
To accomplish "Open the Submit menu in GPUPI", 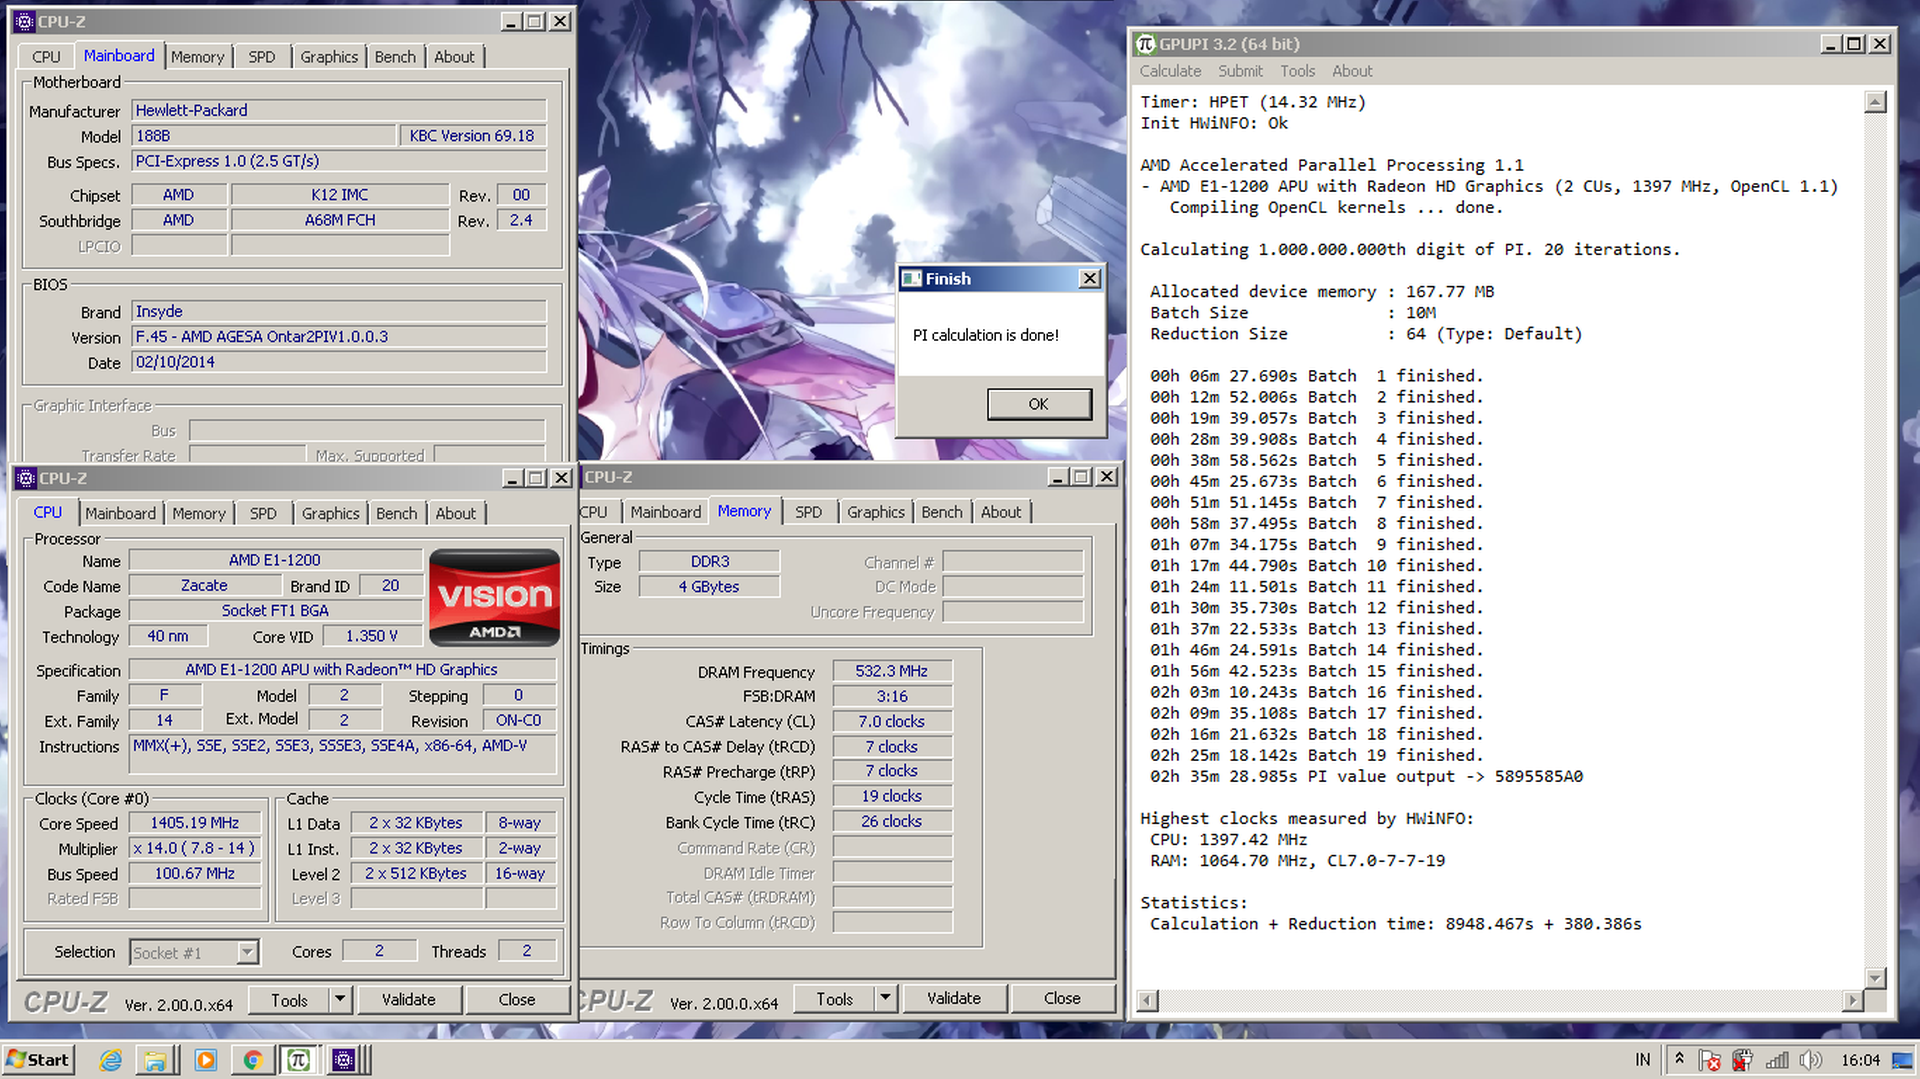I will tap(1240, 71).
